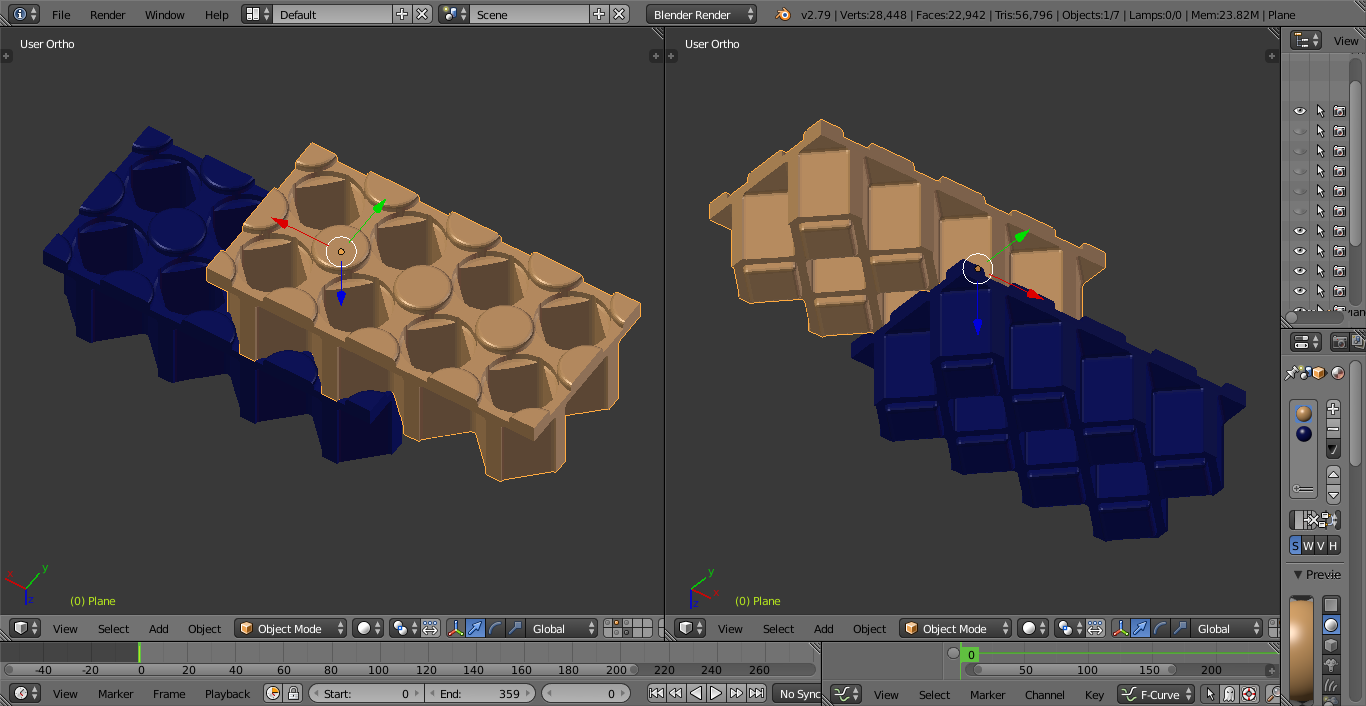Click manipulate center points icon in left viewport
The image size is (1366, 706).
point(430,628)
